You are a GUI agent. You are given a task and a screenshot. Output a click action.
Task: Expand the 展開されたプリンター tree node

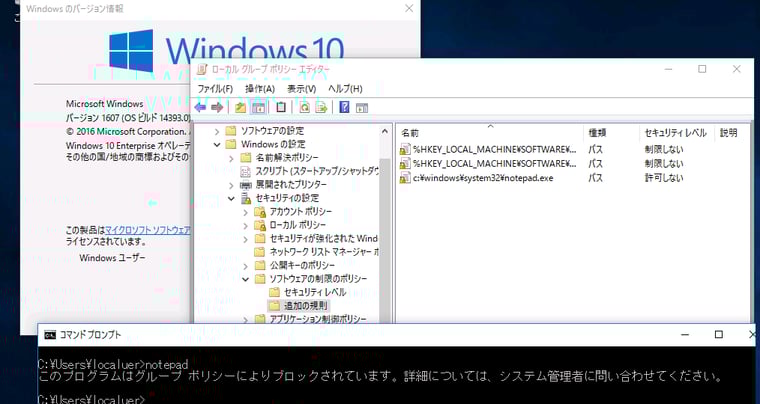tap(231, 185)
